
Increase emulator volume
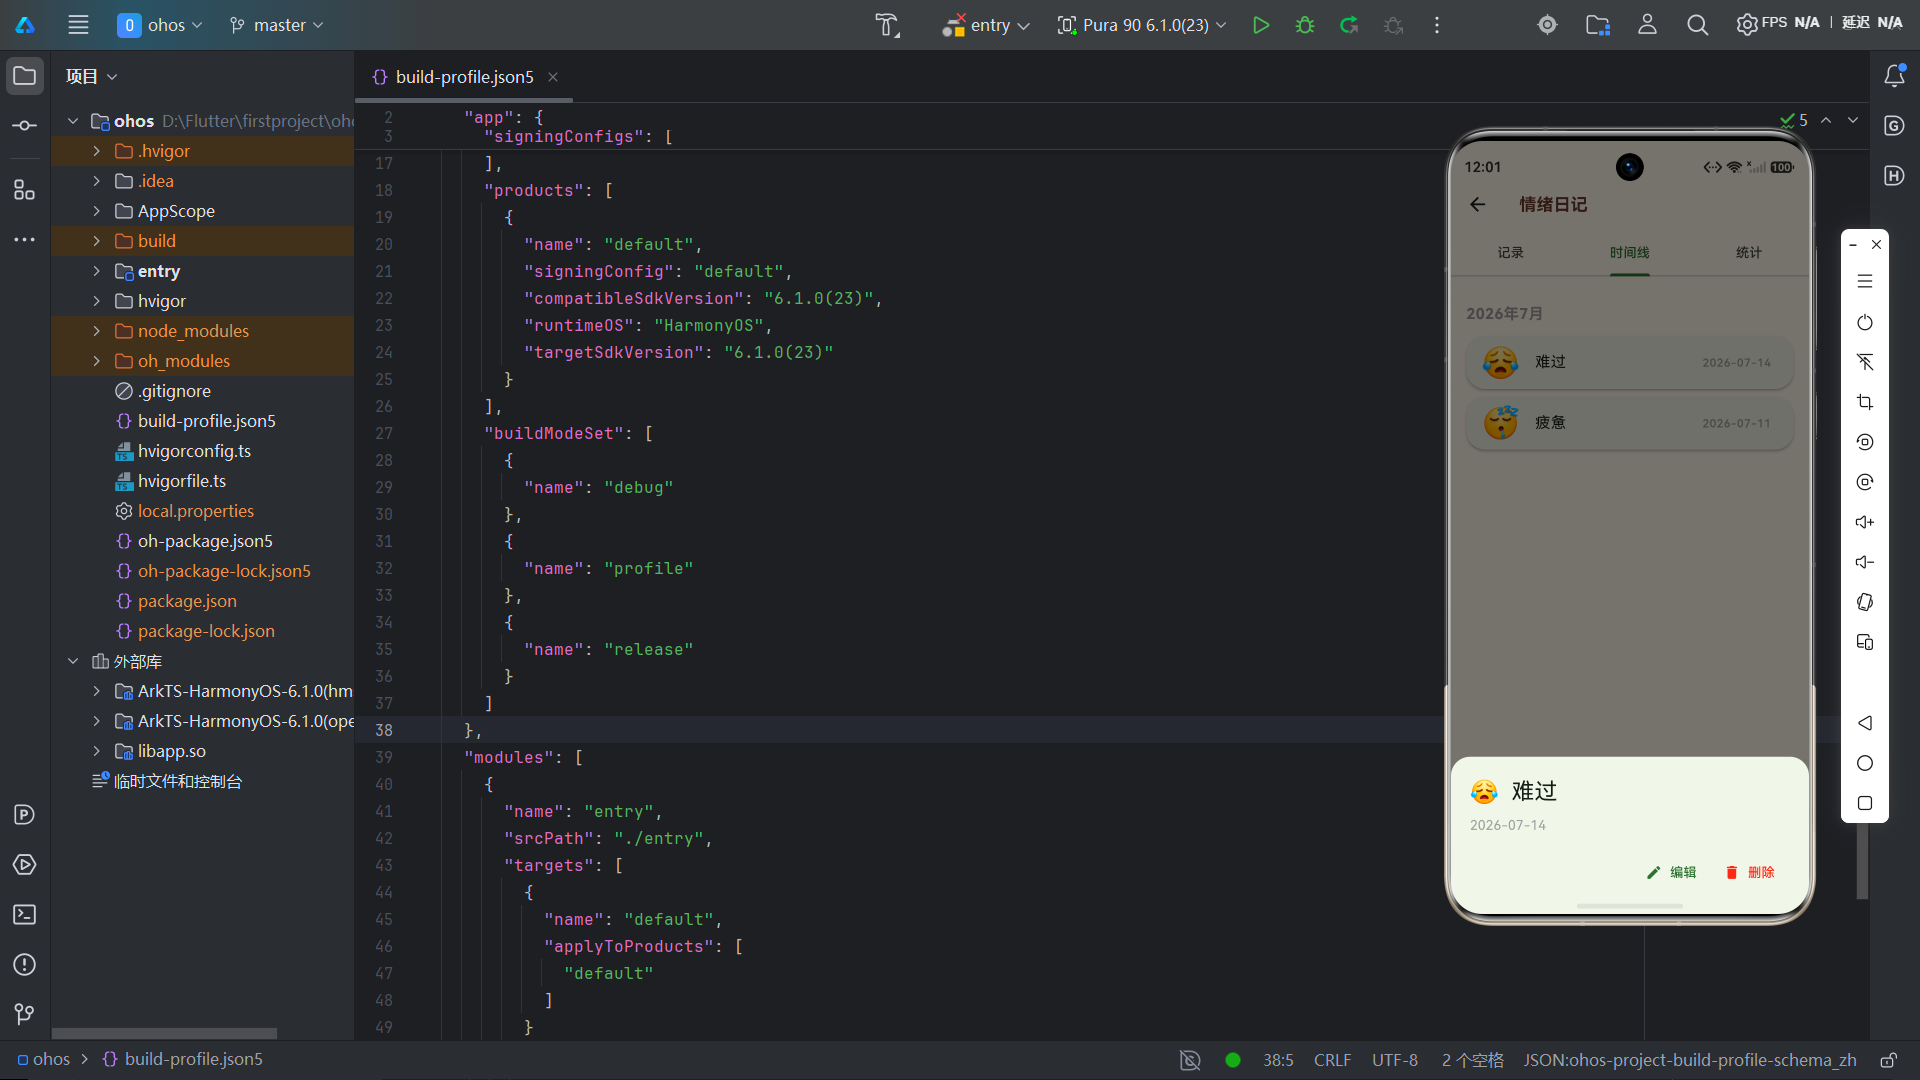[1865, 522]
